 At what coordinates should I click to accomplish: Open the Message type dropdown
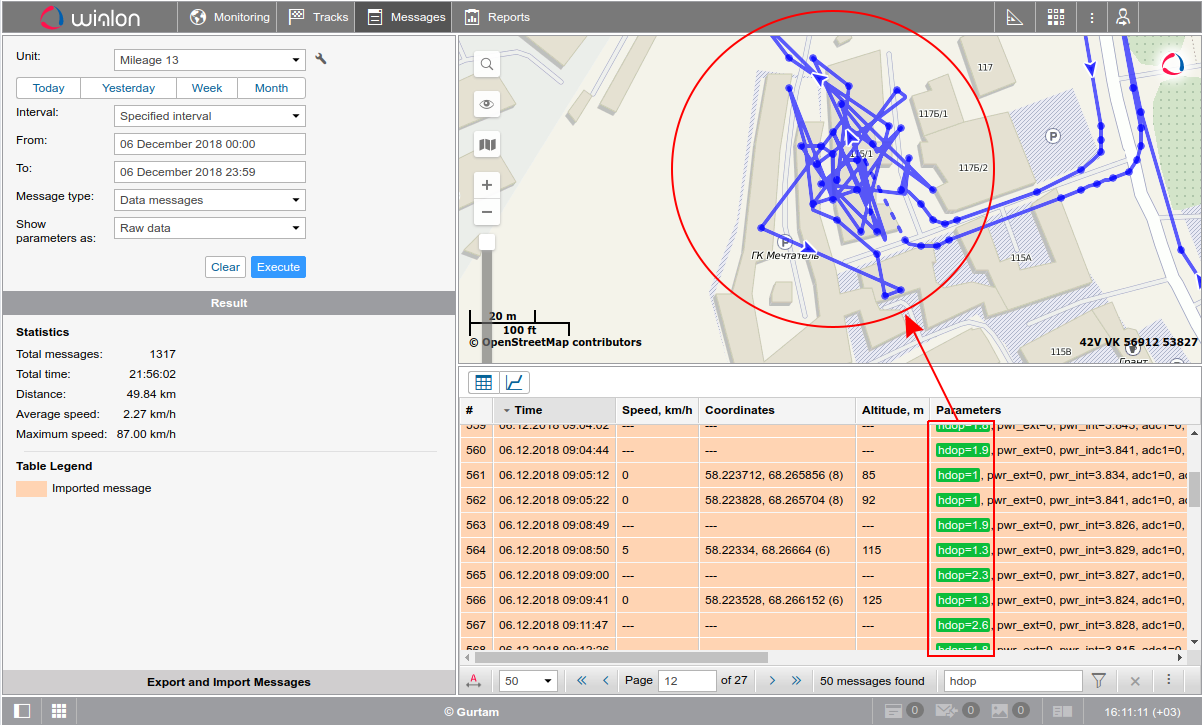[x=209, y=200]
